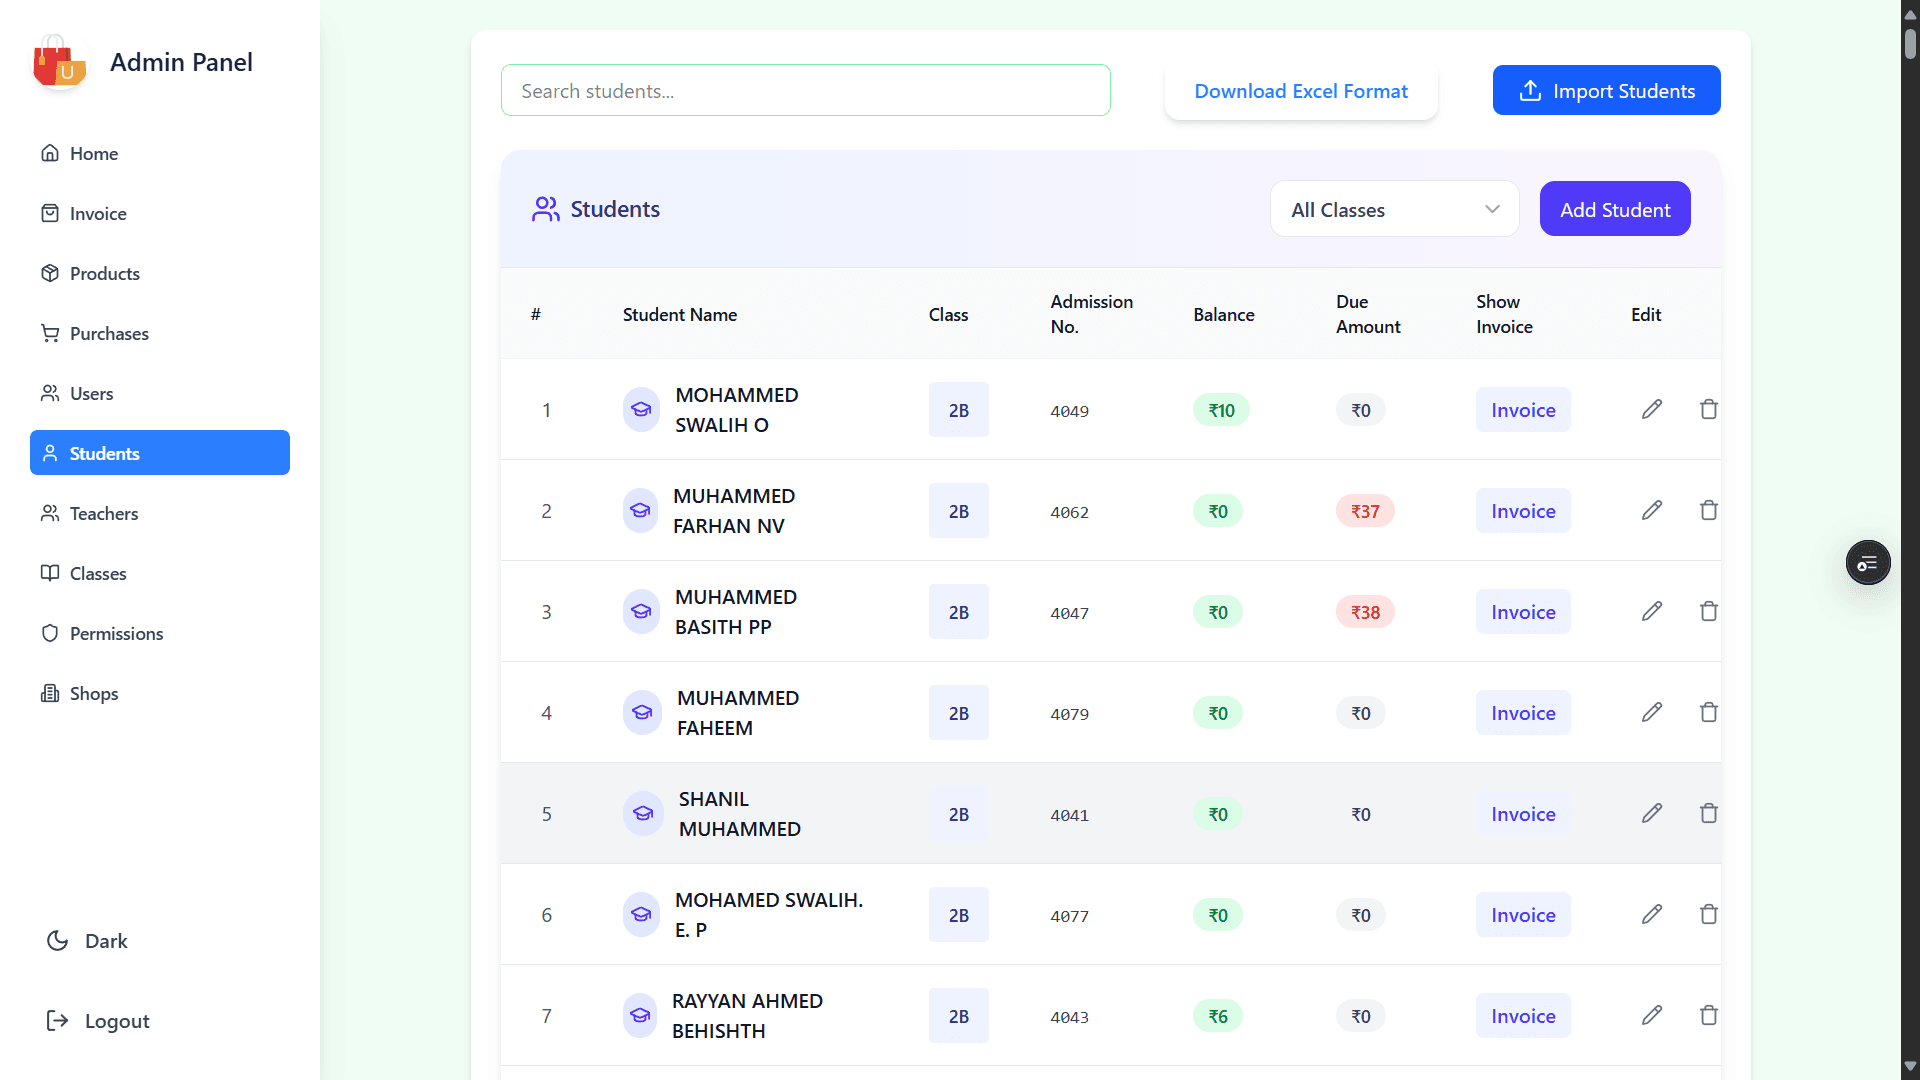The height and width of the screenshot is (1080, 1920).
Task: Click graduation cap avatar for MOHAMED SWALIH. E. P
Action: tap(641, 914)
